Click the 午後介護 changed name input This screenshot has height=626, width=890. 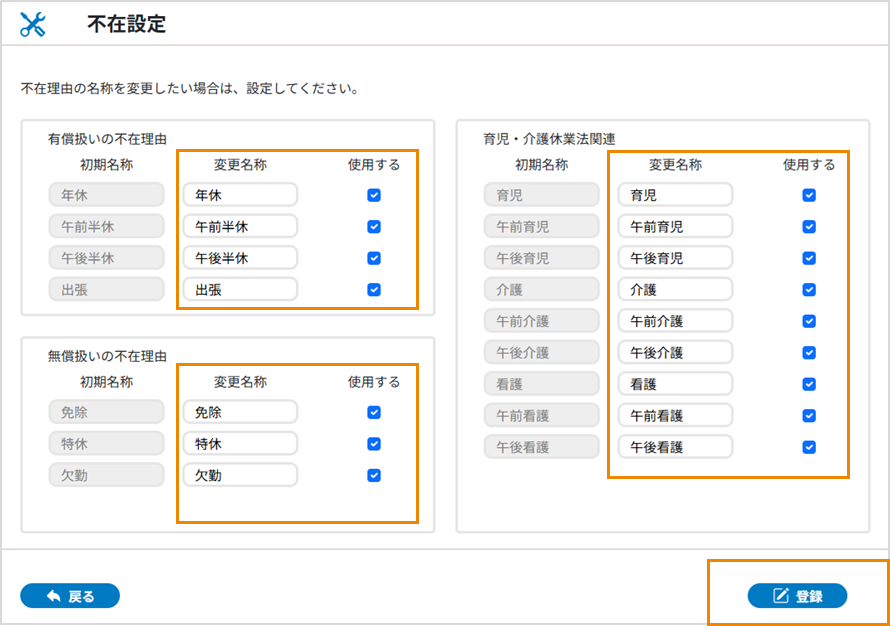point(675,353)
